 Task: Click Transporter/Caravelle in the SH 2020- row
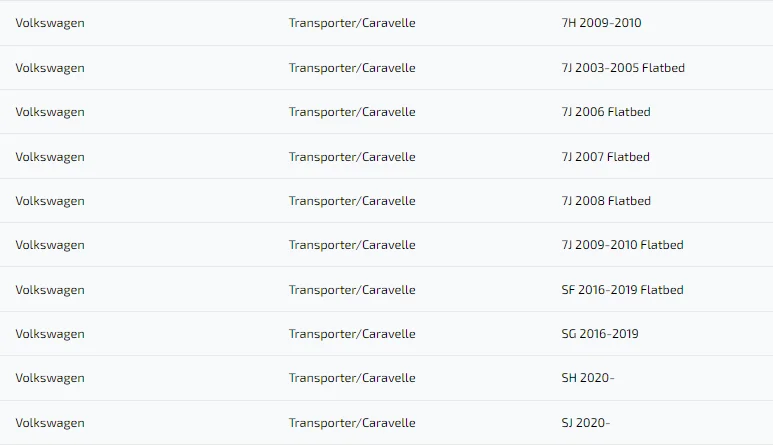352,378
